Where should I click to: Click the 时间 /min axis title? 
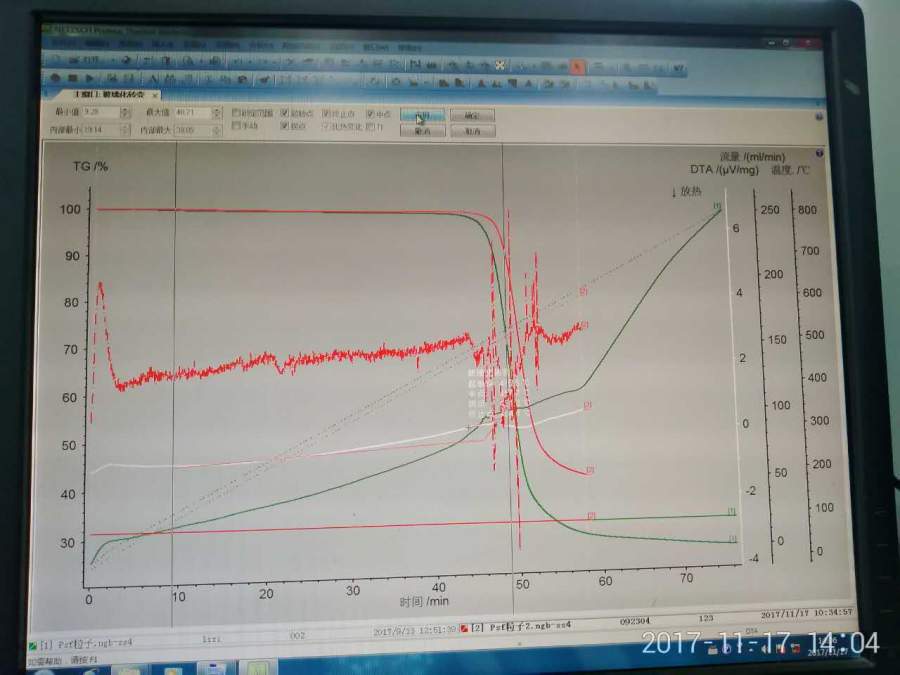[x=424, y=601]
